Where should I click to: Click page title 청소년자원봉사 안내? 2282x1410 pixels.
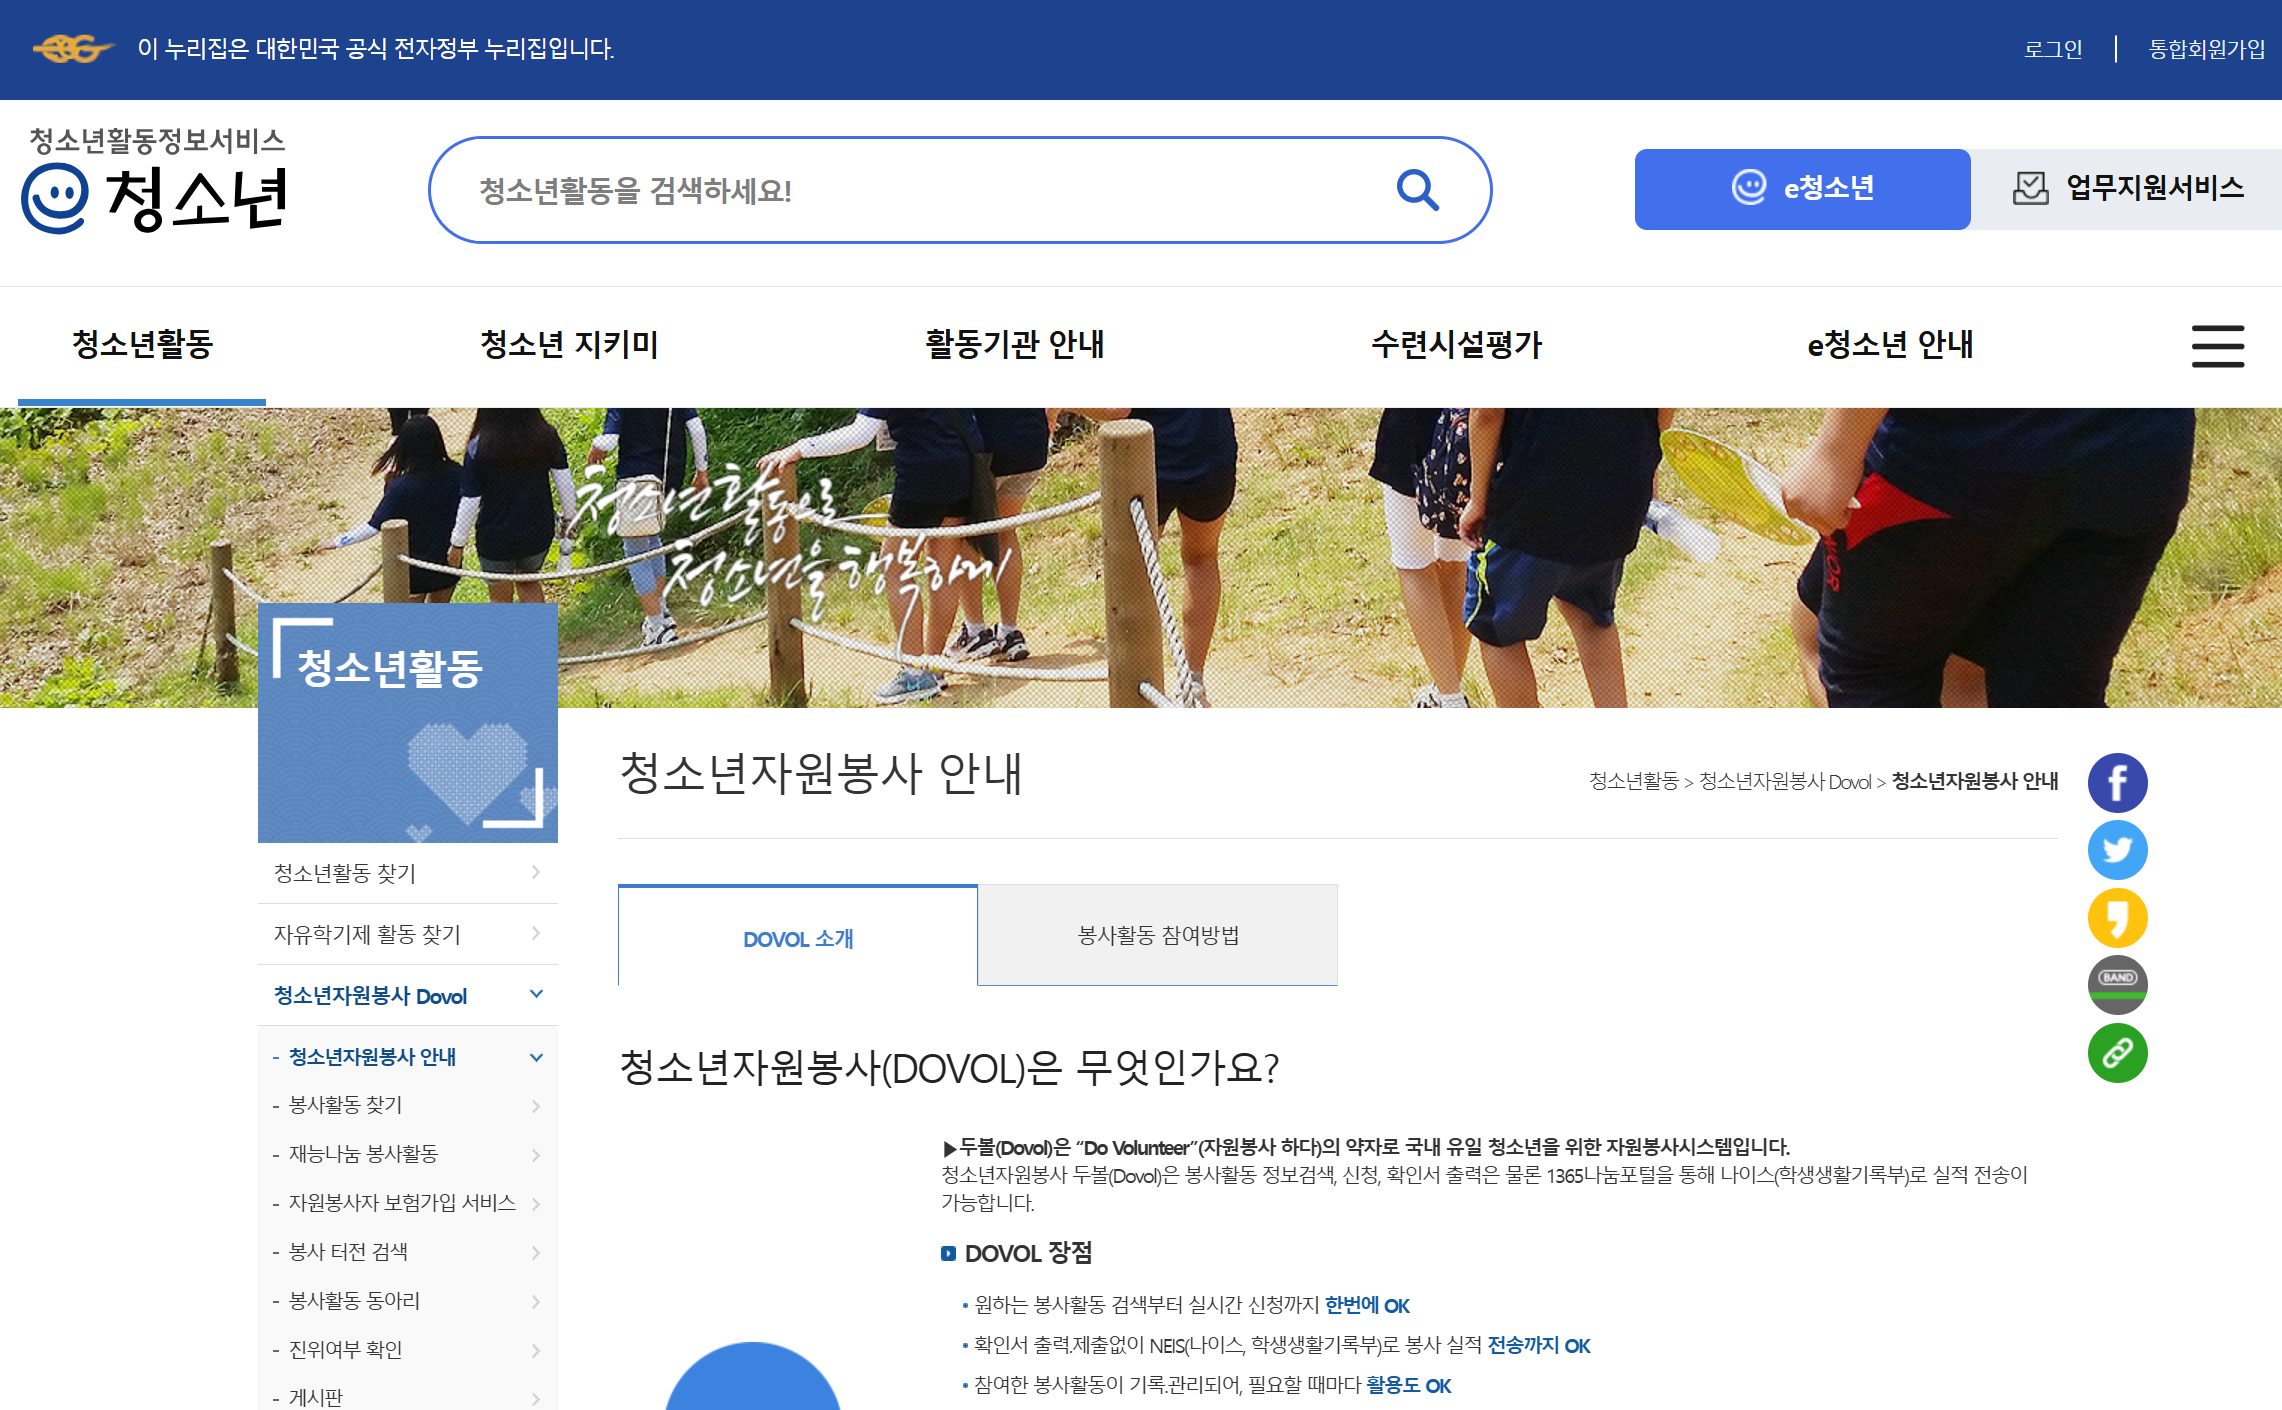point(821,774)
